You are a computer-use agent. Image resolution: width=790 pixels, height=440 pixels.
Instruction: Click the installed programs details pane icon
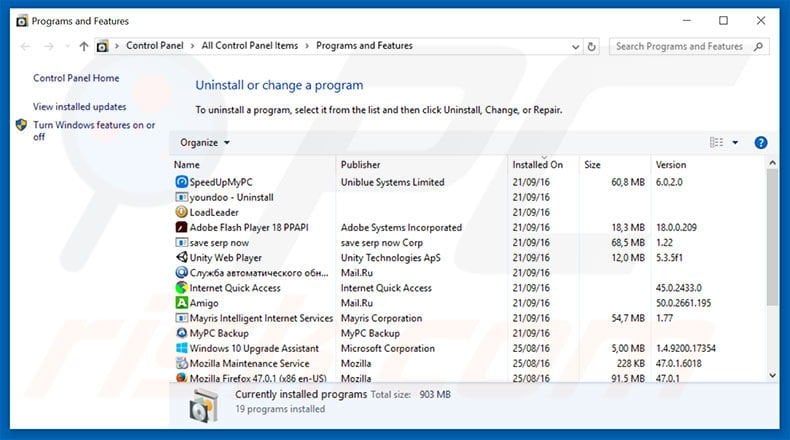(x=204, y=406)
